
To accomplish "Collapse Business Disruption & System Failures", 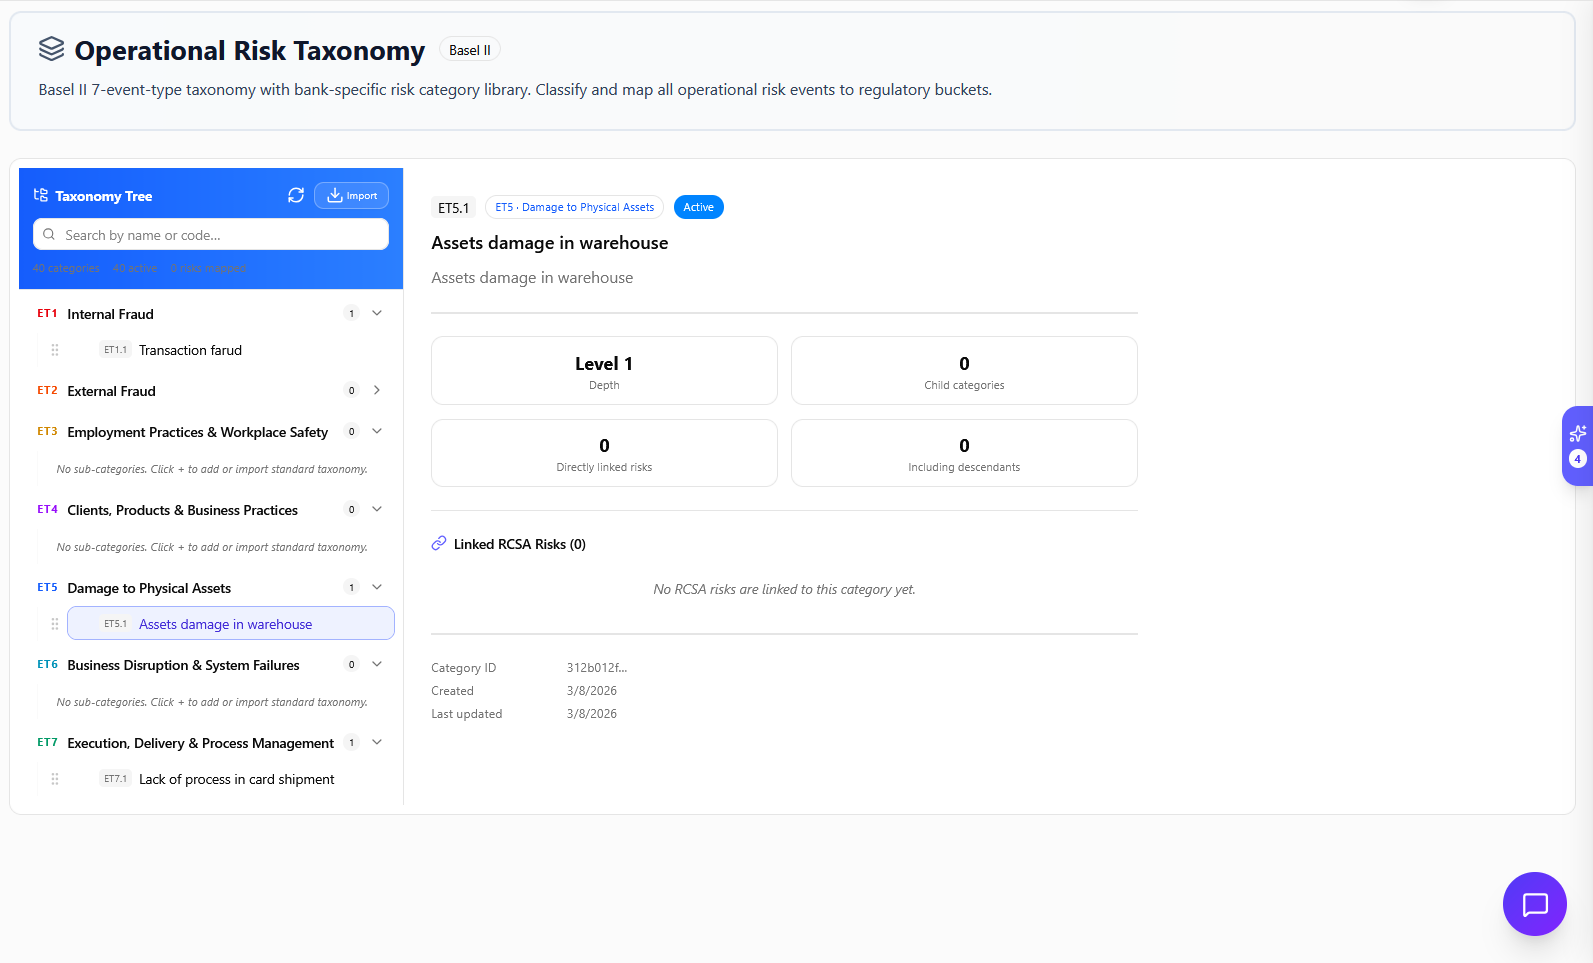I will (x=377, y=664).
